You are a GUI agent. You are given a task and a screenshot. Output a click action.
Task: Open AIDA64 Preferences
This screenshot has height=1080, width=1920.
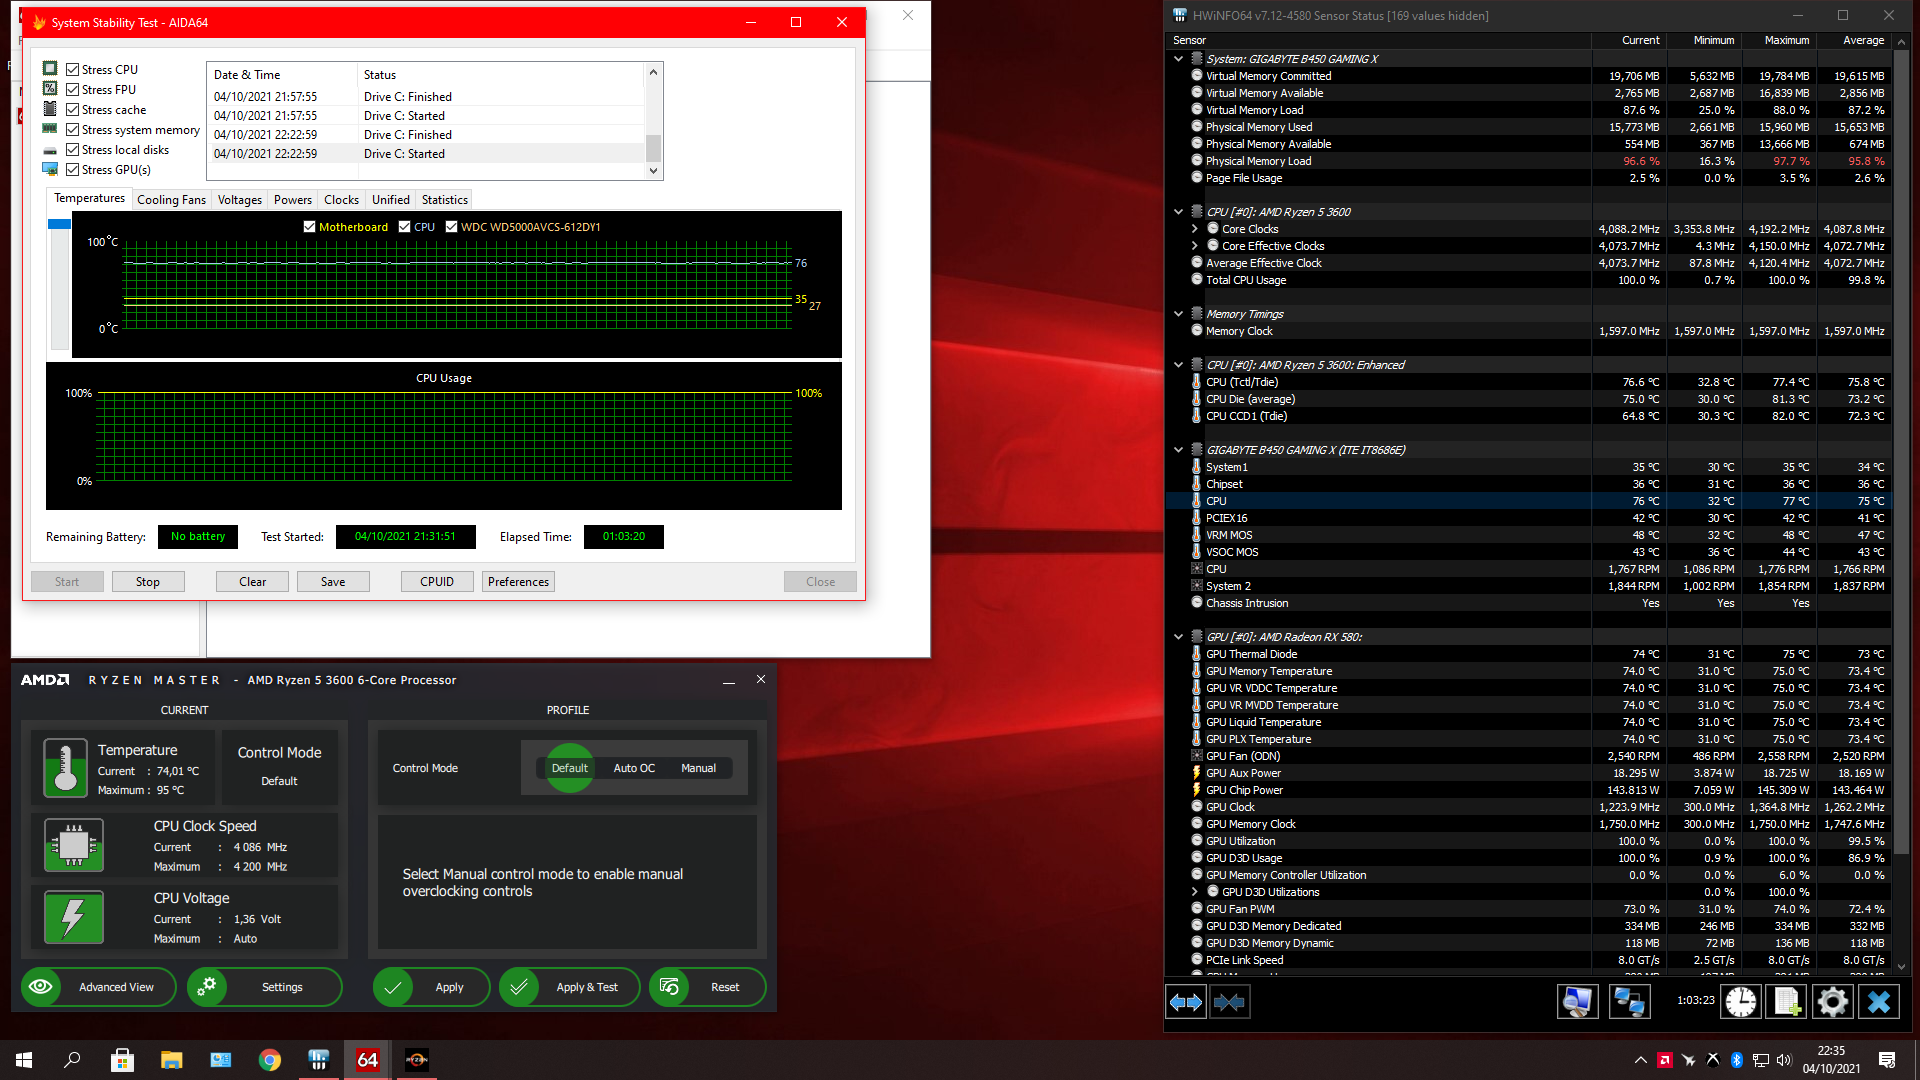pos(518,582)
